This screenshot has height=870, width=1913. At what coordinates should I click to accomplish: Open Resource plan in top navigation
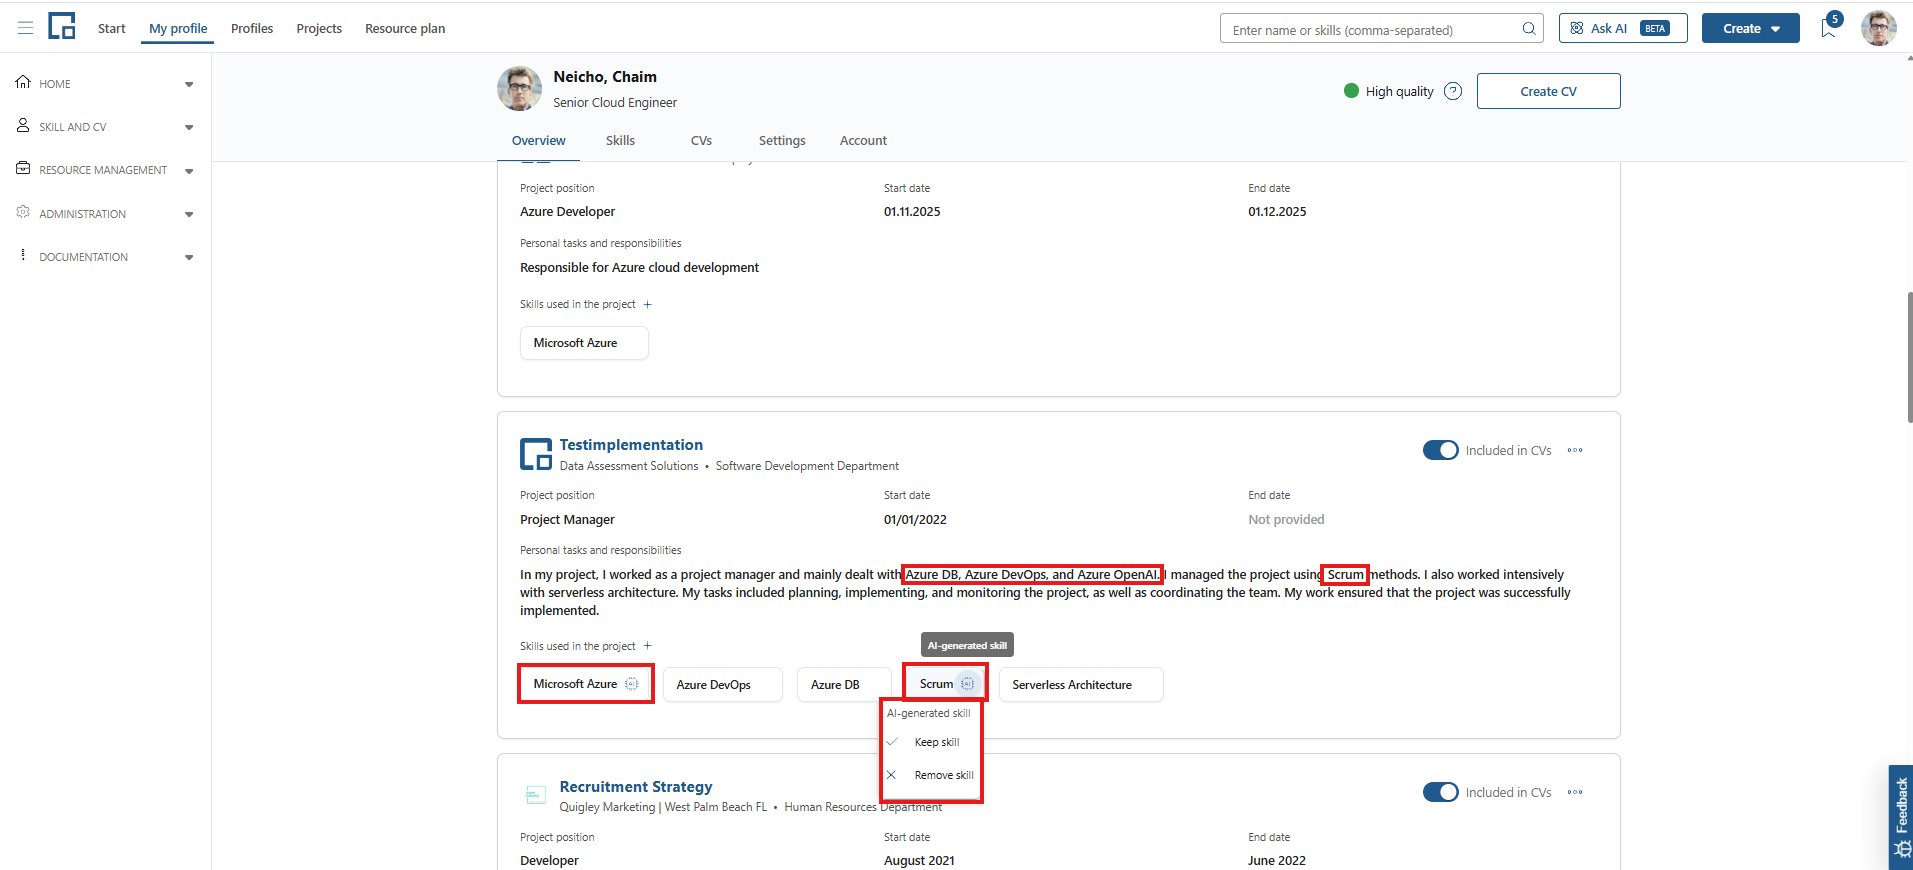(x=405, y=28)
